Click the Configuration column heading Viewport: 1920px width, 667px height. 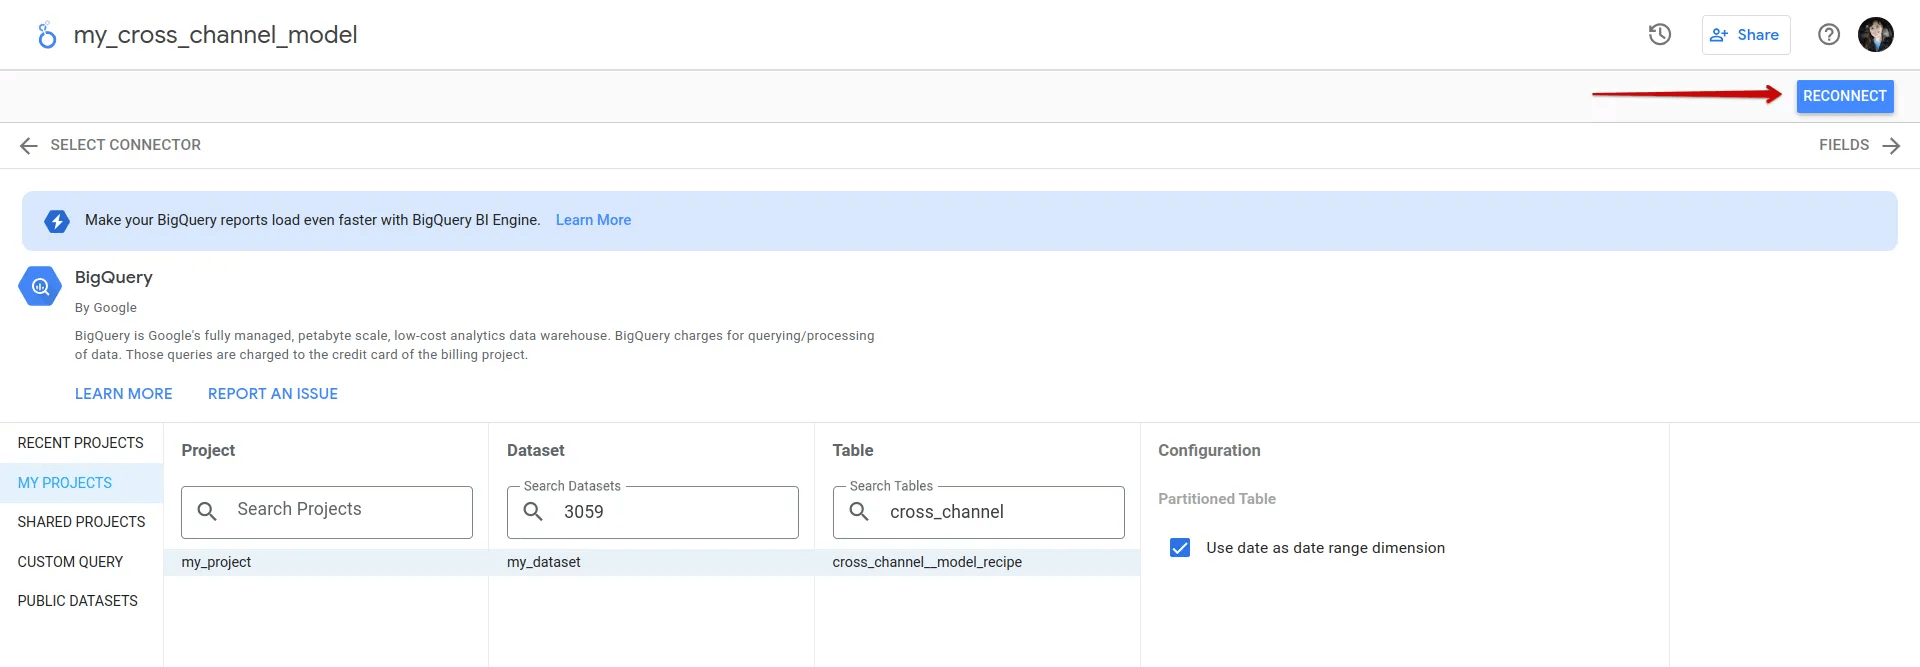pos(1209,451)
